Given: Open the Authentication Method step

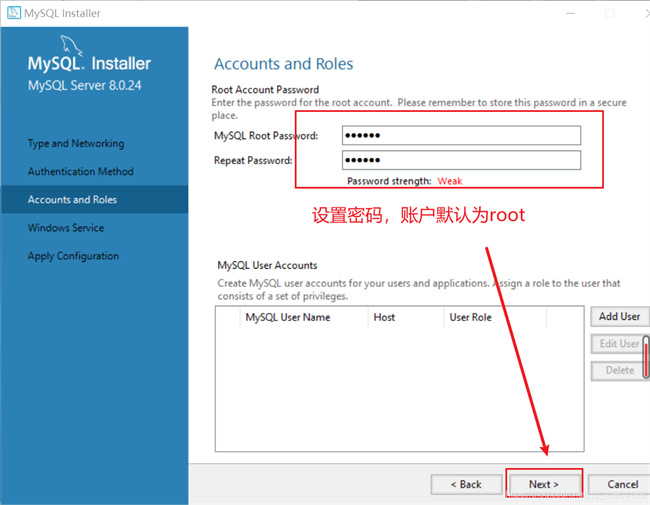Looking at the screenshot, I should pos(80,172).
